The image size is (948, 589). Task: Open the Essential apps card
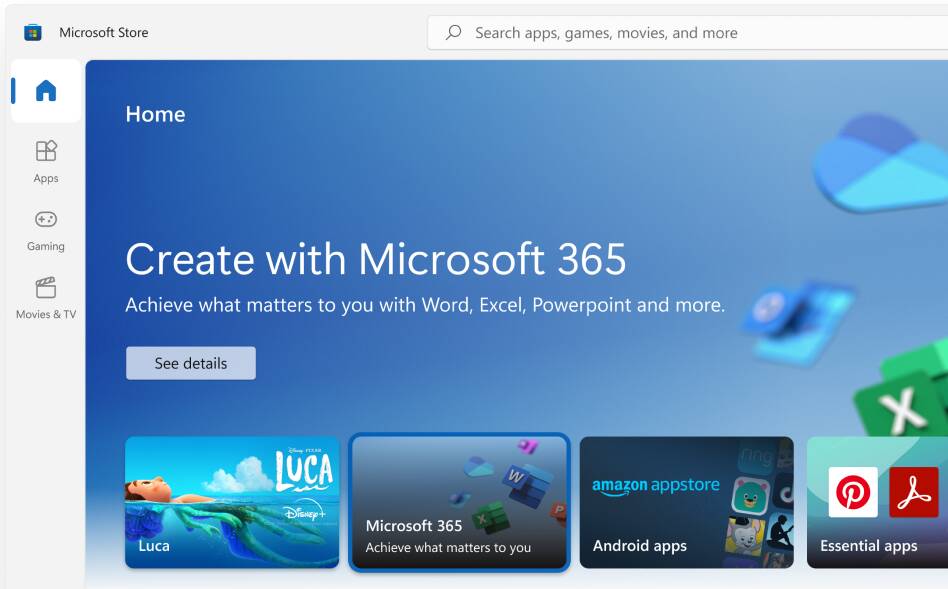click(x=877, y=503)
